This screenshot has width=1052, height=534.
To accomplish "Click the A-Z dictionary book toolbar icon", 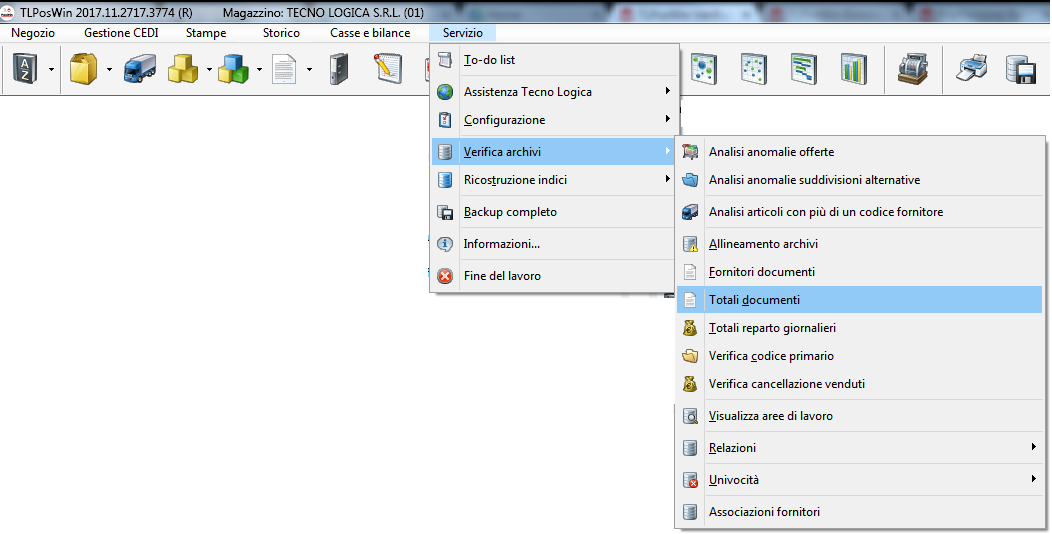I will (x=23, y=69).
